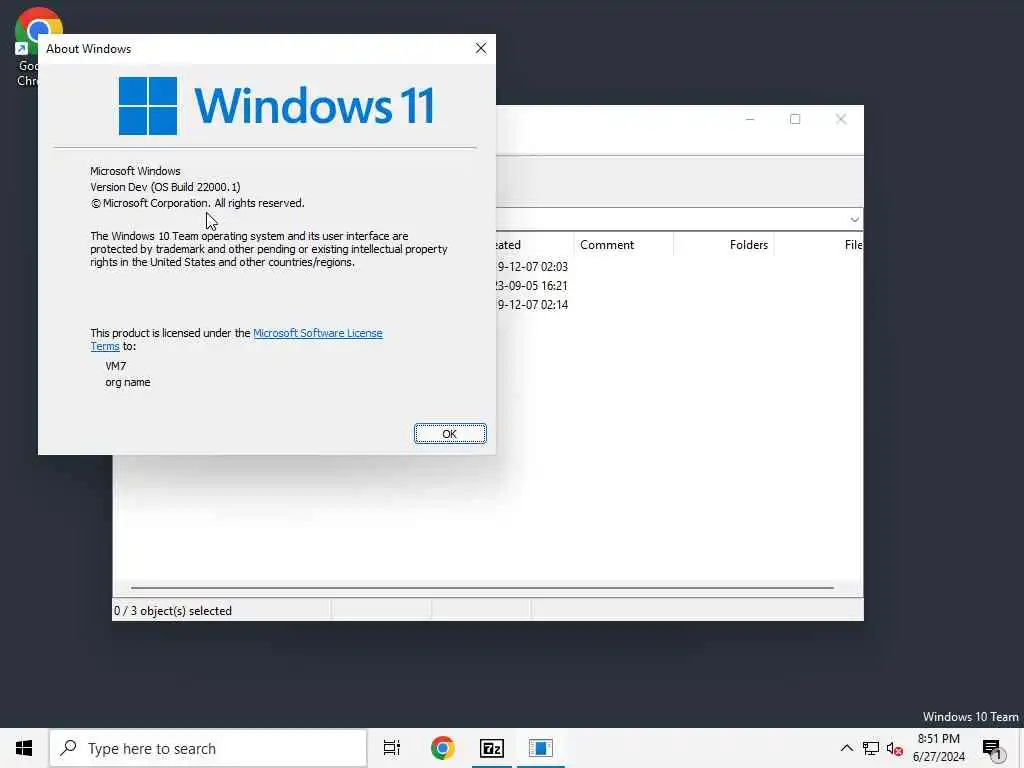Click the horizontal scrollbar in file list

pos(482,588)
